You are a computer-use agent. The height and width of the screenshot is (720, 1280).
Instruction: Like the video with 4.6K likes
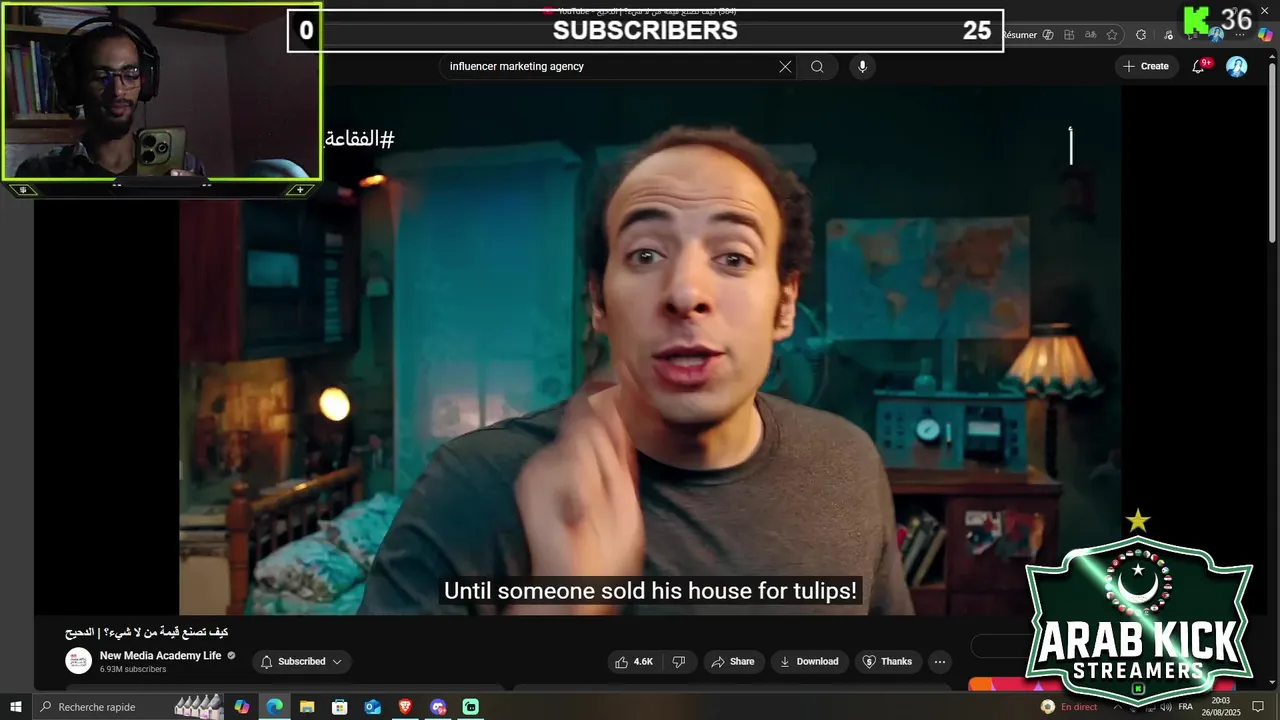(x=634, y=662)
